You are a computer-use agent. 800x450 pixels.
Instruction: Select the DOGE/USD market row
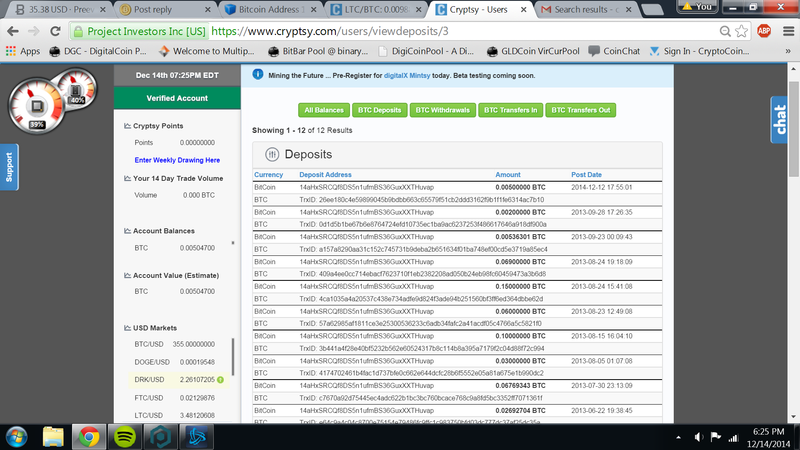[174, 362]
